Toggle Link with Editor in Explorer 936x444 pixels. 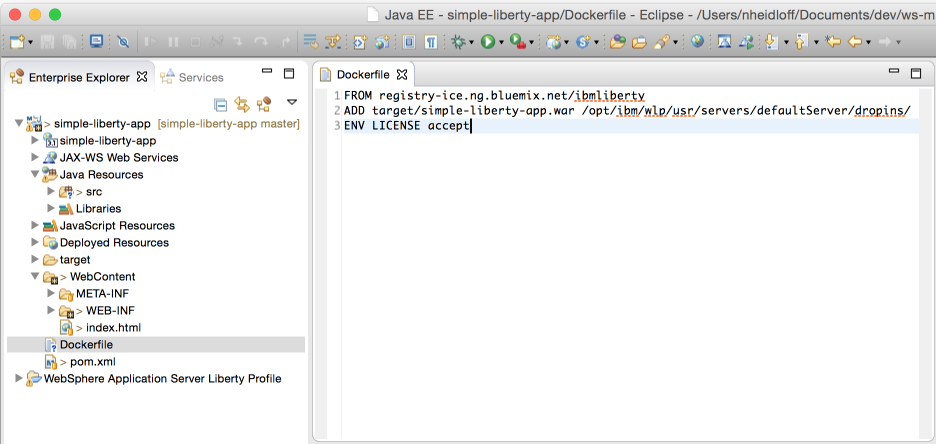(242, 105)
